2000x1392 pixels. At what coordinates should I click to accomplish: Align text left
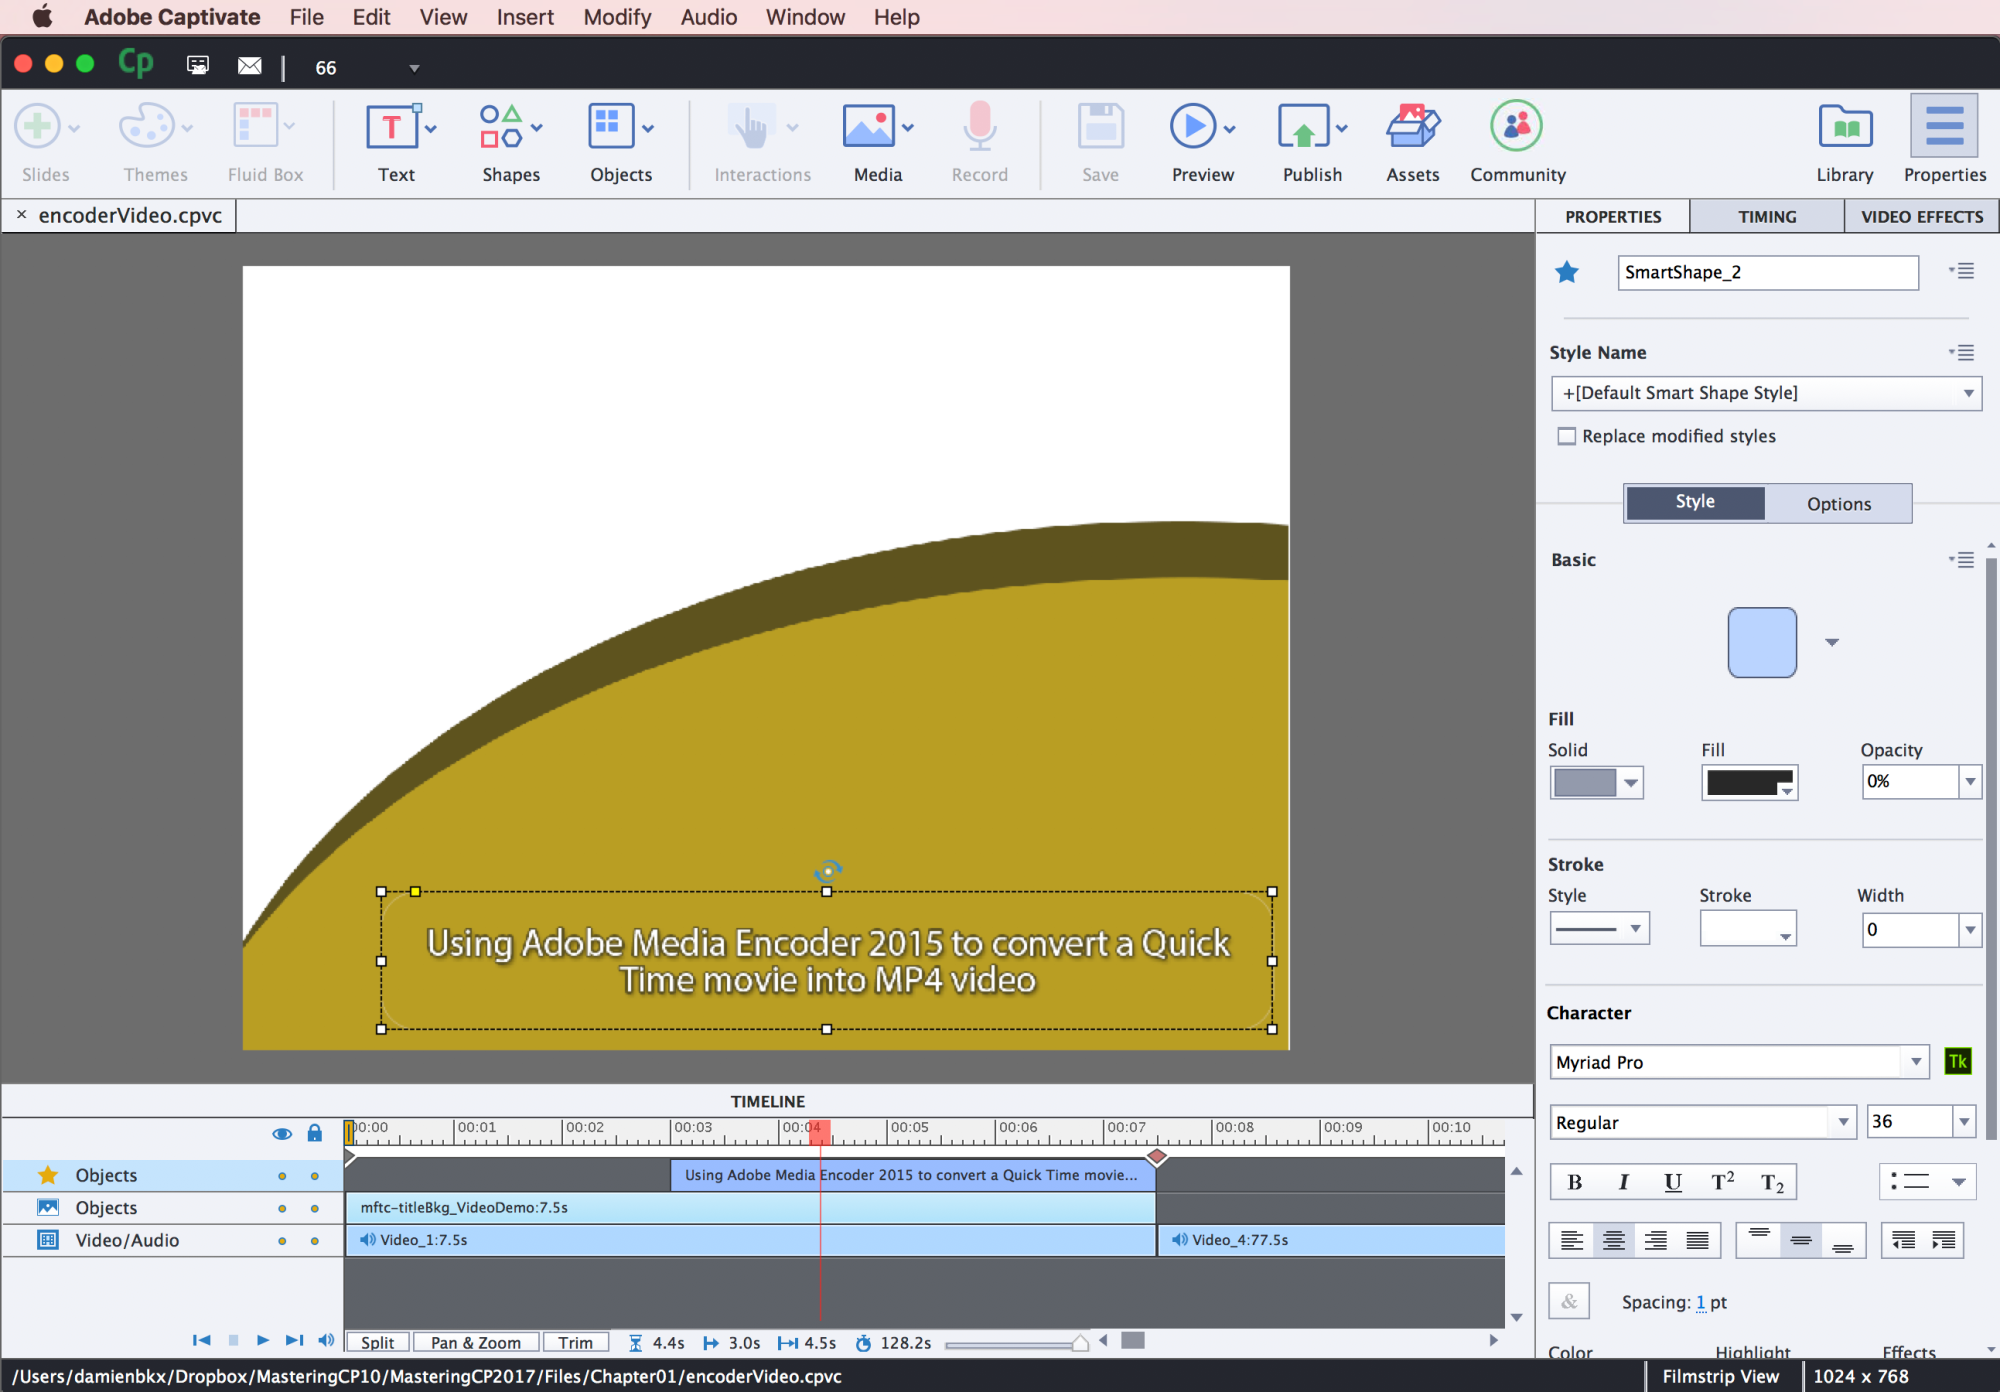coord(1572,1241)
